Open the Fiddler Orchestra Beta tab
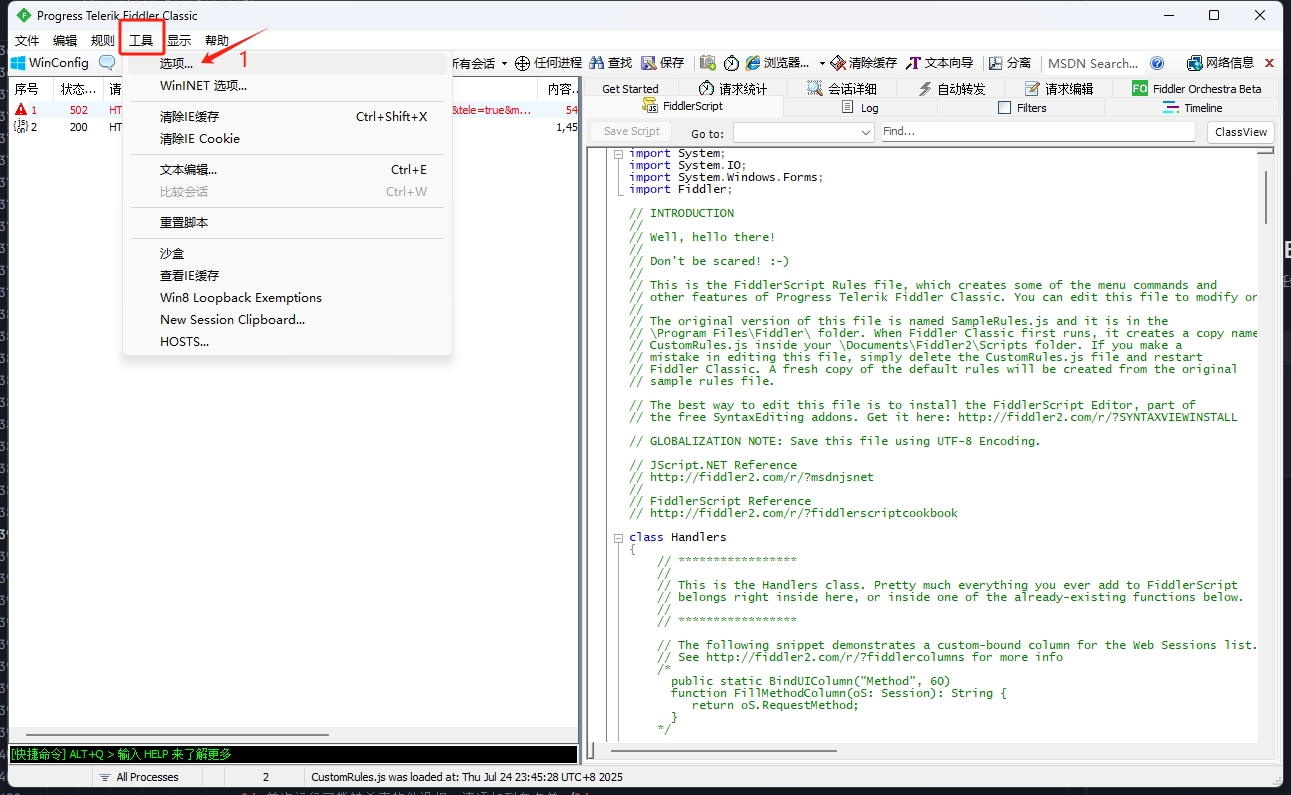The image size is (1291, 795). [1196, 89]
